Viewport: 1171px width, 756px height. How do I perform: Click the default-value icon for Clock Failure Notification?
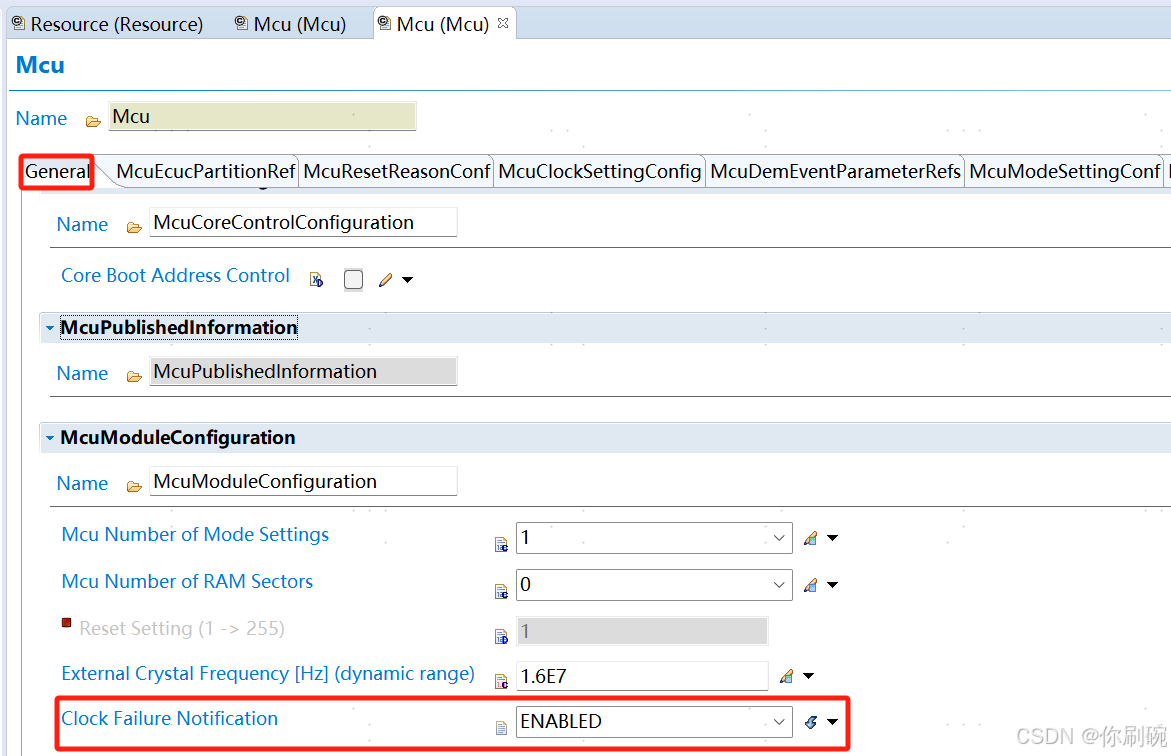tap(810, 722)
